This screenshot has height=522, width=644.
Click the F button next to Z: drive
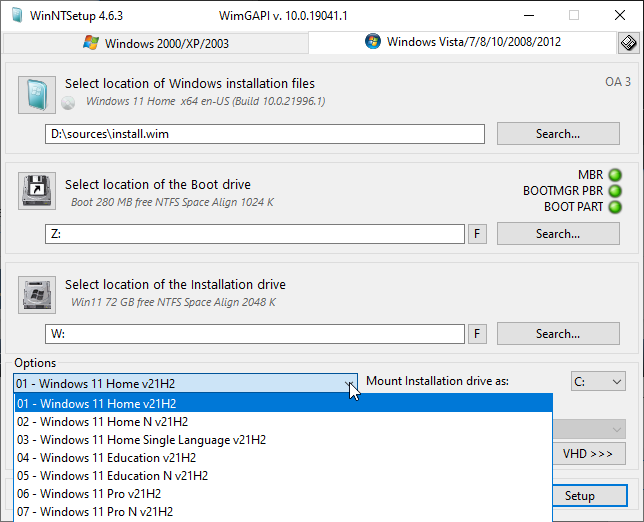tap(477, 234)
